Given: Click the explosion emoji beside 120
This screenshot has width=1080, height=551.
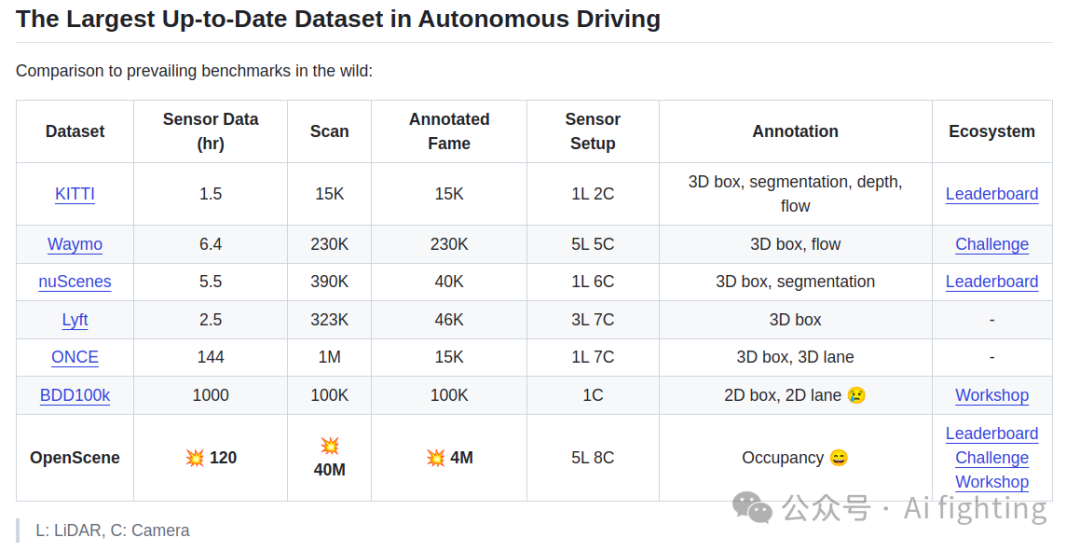Looking at the screenshot, I should (195, 458).
